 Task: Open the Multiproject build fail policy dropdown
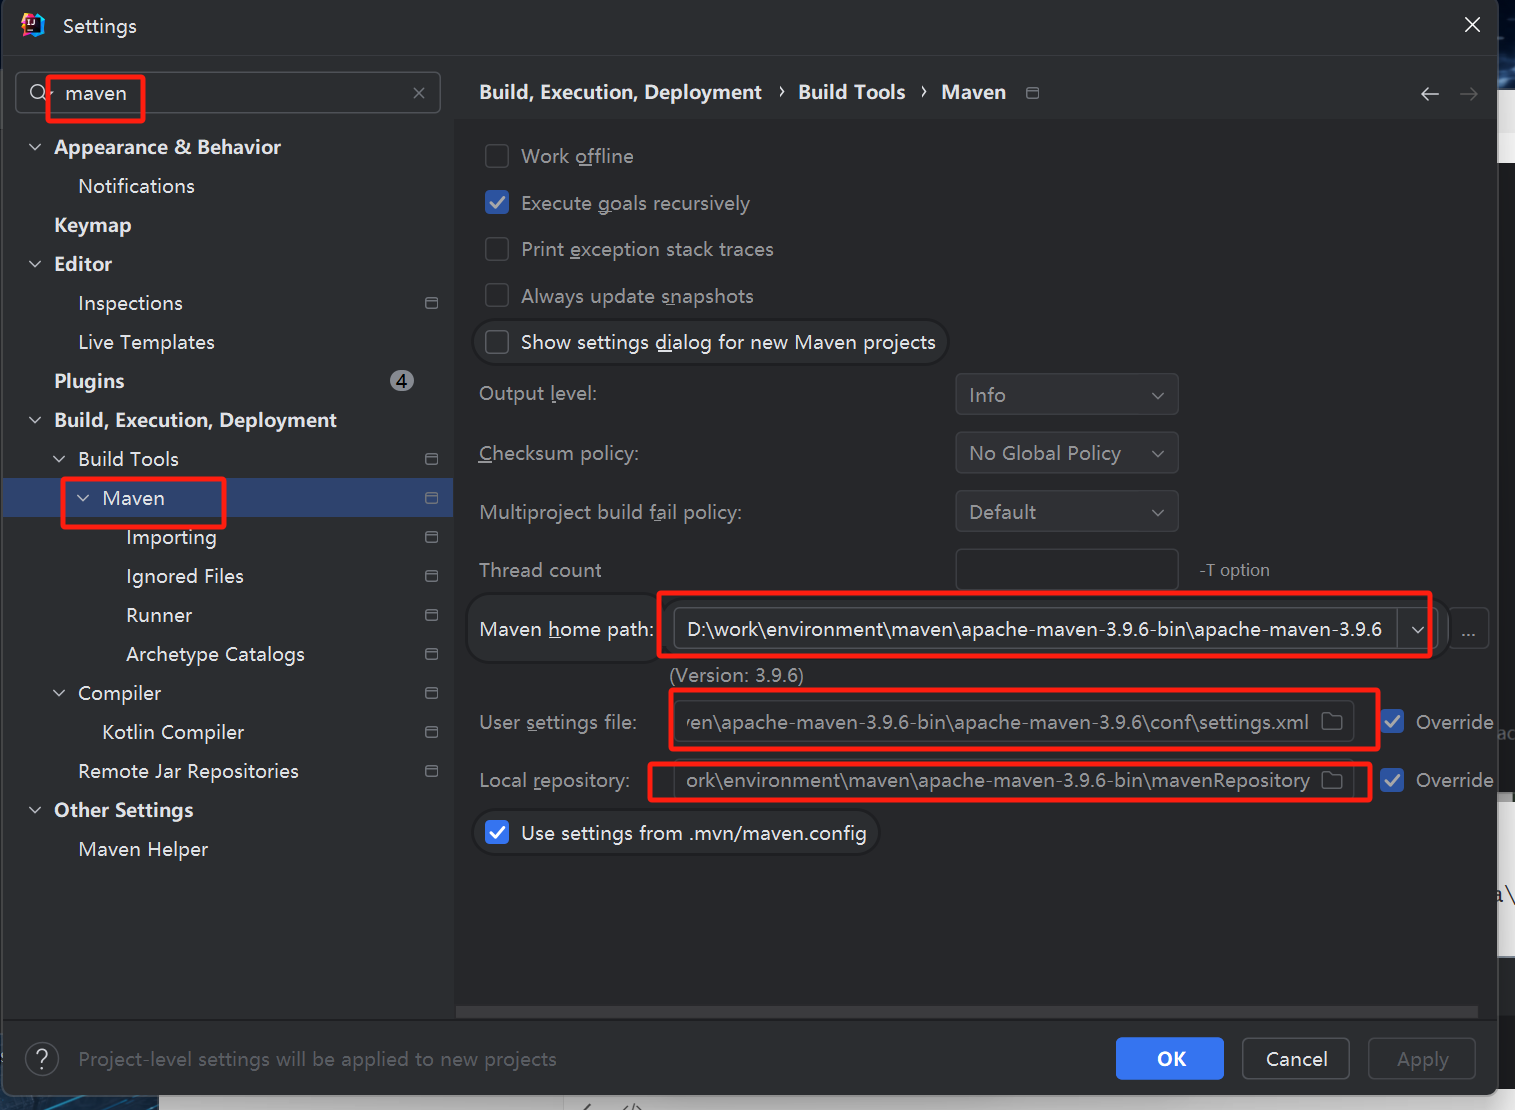(x=1067, y=512)
